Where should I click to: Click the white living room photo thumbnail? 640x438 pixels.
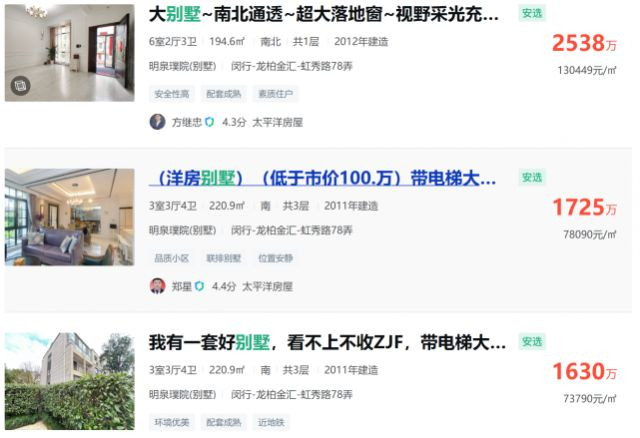(x=69, y=53)
